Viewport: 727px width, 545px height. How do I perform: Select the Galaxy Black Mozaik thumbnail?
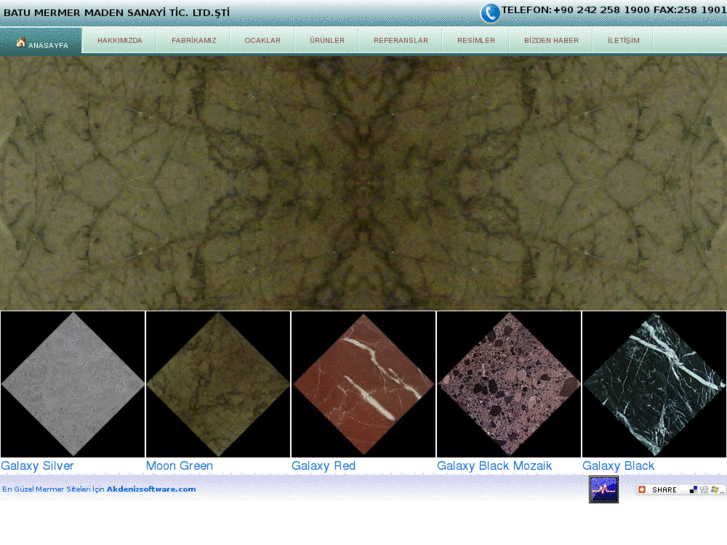[x=509, y=384]
